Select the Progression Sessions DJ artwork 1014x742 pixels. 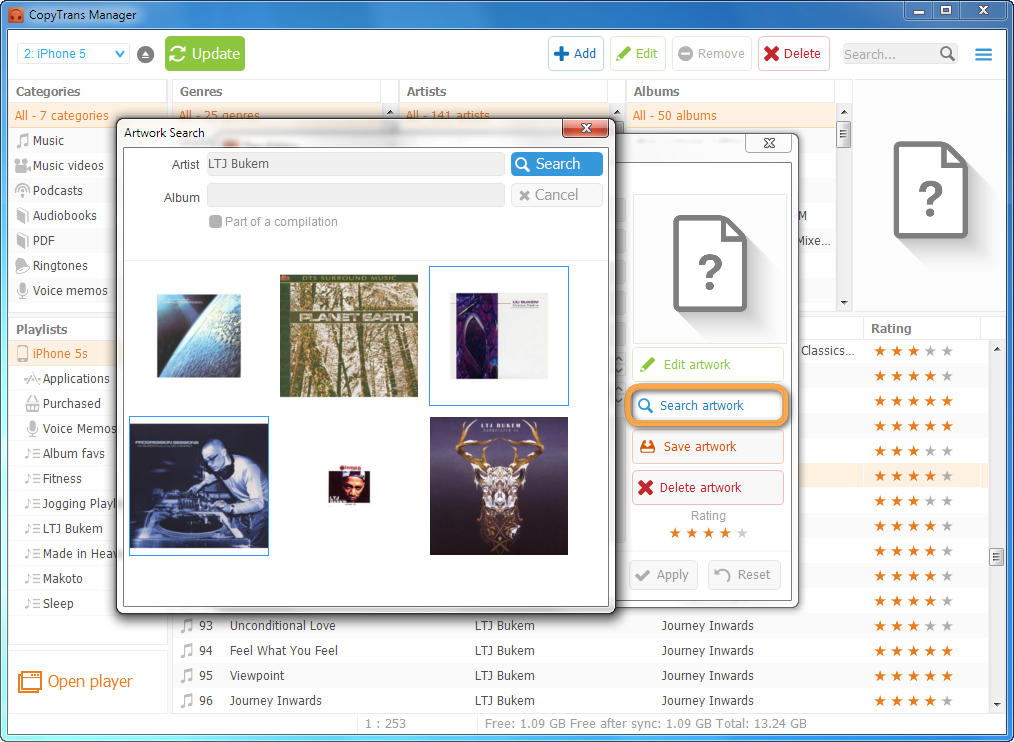[x=199, y=486]
